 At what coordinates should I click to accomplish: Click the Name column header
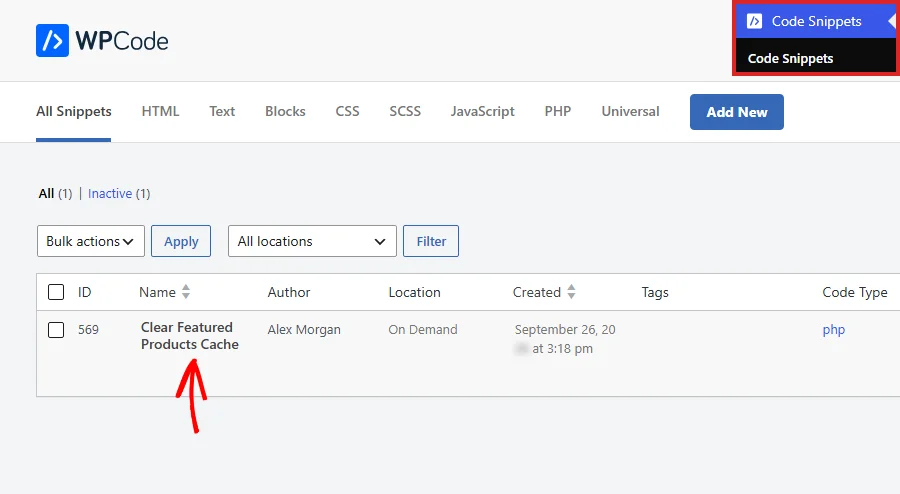pyautogui.click(x=157, y=292)
